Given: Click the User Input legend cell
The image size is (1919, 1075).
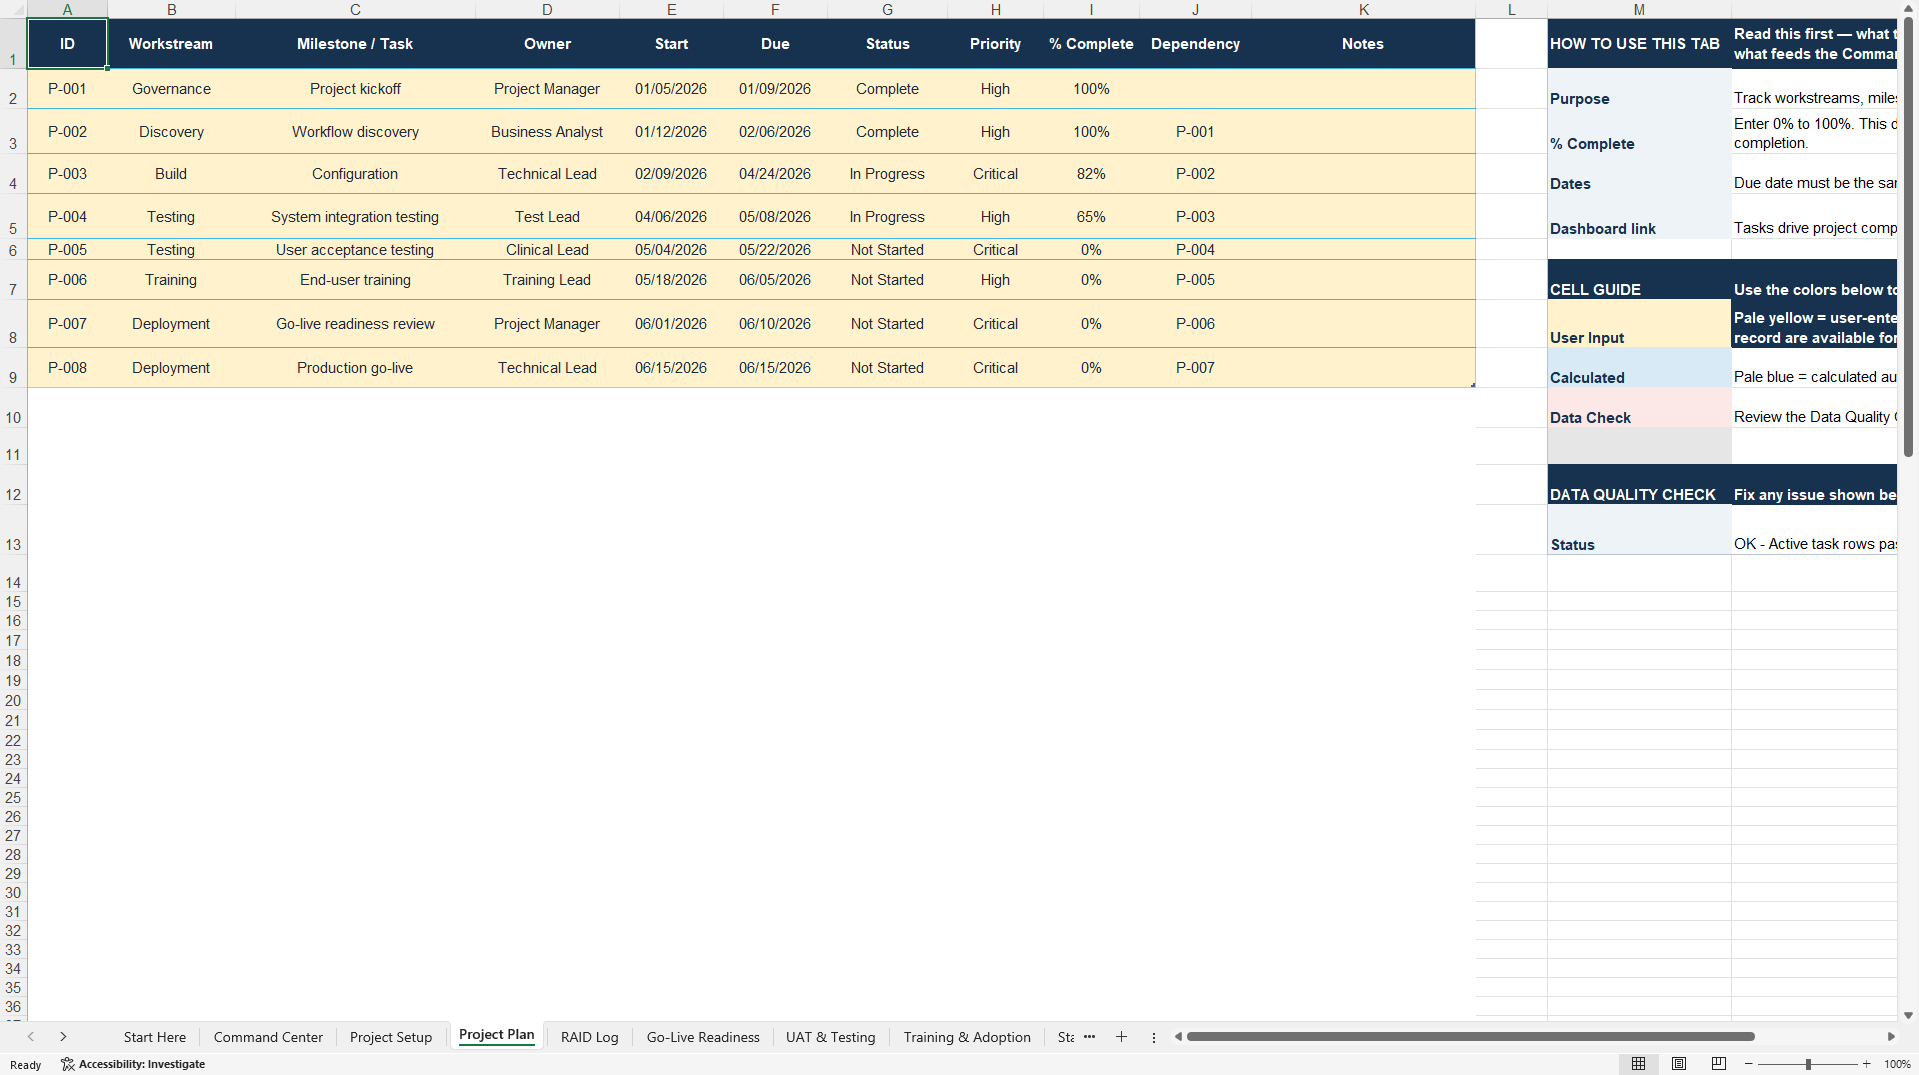Looking at the screenshot, I should pyautogui.click(x=1639, y=324).
